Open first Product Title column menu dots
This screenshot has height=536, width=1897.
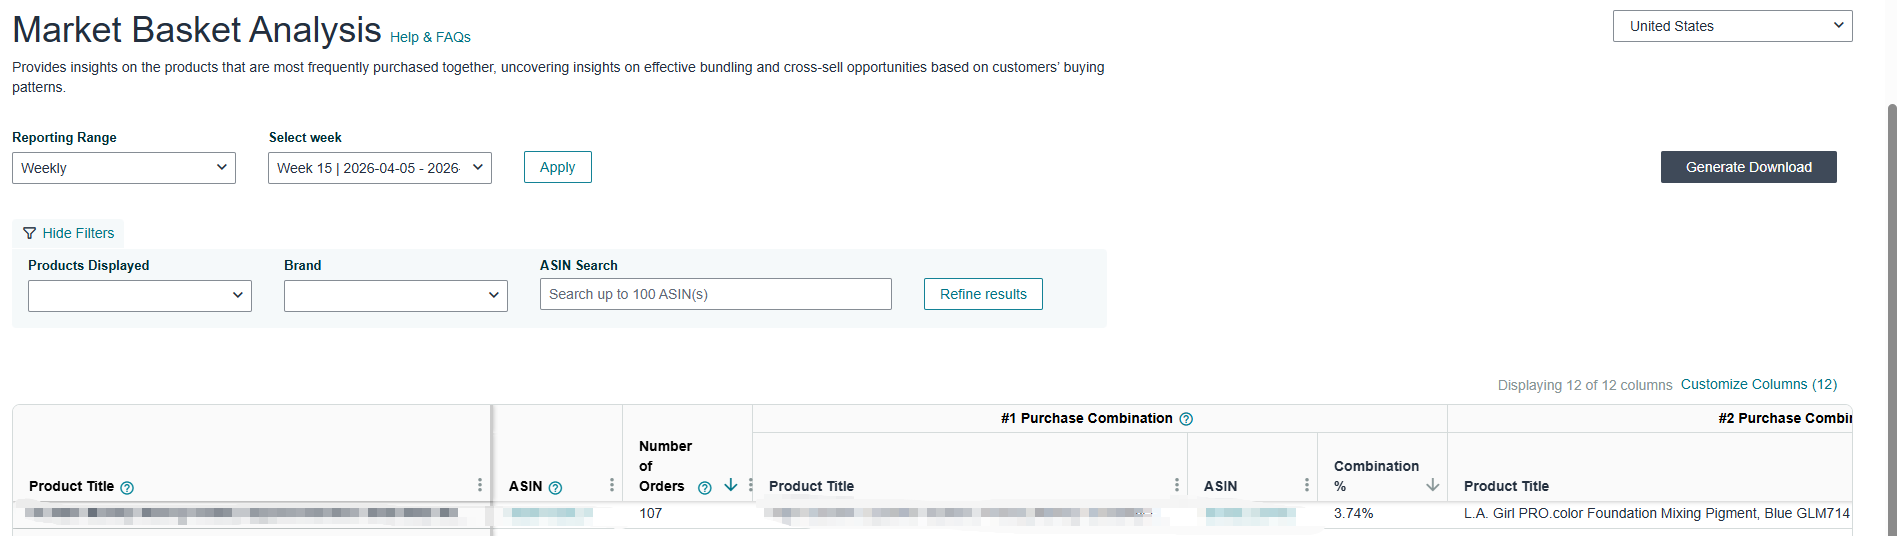(x=480, y=485)
